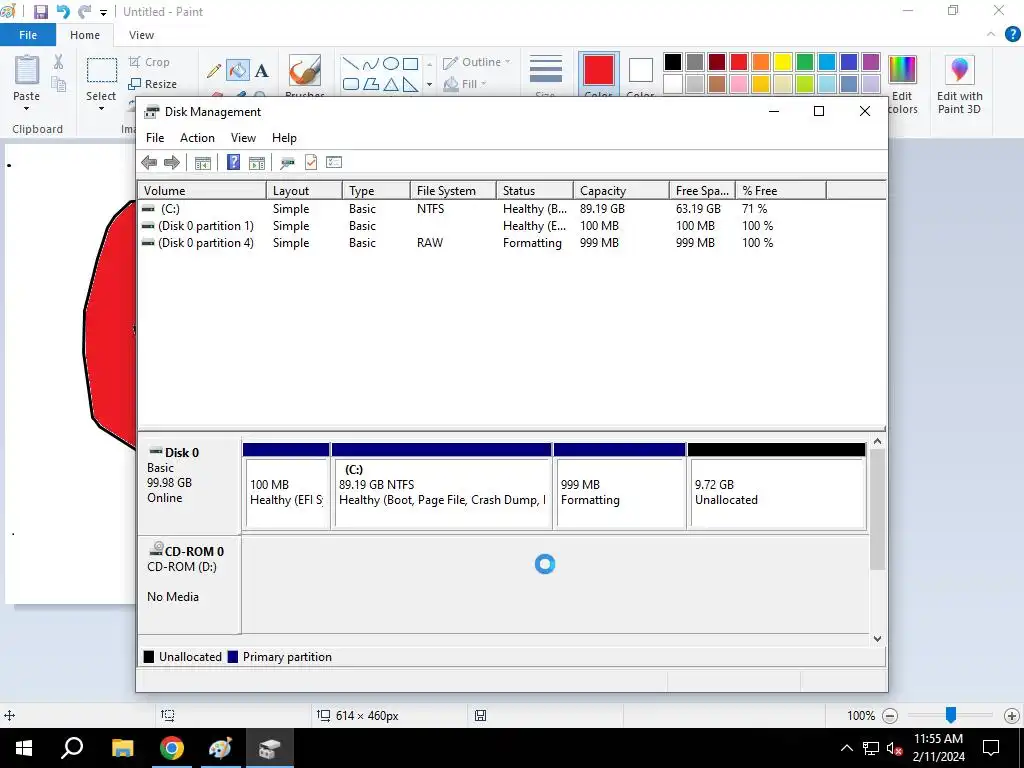Click the Crop button in Paint
The width and height of the screenshot is (1024, 768).
[x=150, y=62]
